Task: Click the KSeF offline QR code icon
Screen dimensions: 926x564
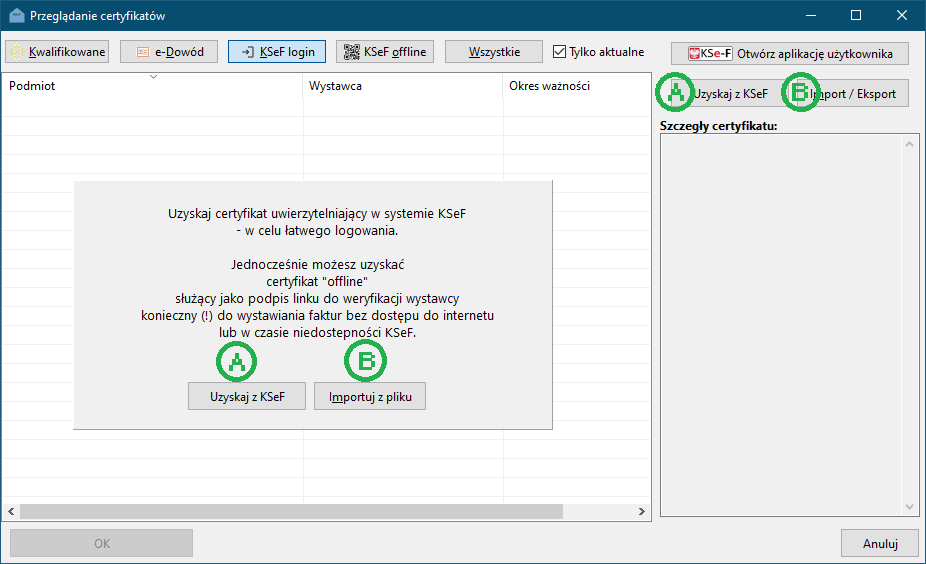Action: (350, 52)
